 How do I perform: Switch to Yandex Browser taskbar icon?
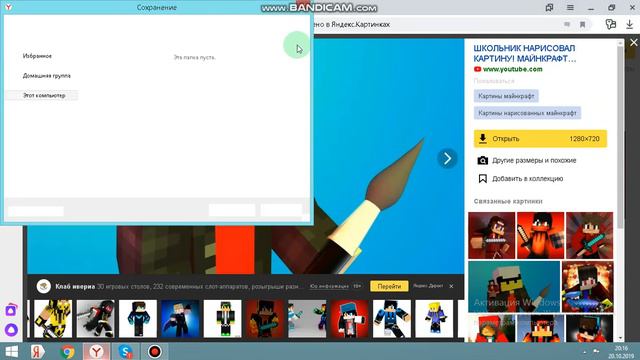[x=96, y=351]
